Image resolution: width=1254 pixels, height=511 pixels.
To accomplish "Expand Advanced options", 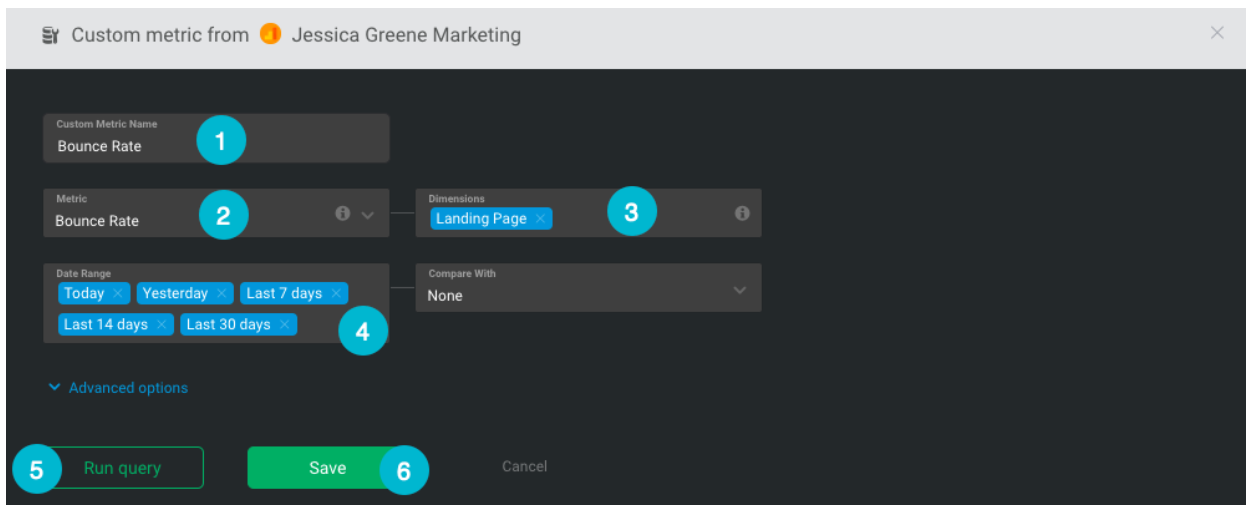I will pos(118,388).
